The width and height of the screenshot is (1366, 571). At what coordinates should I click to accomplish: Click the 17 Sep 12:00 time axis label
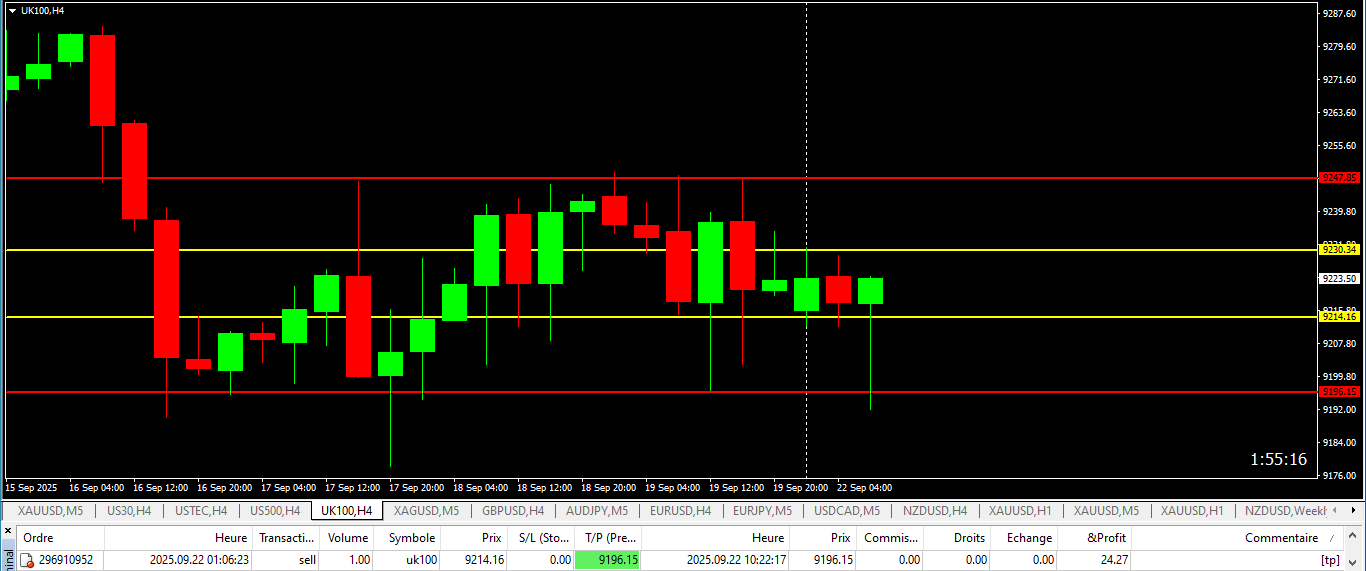[352, 488]
